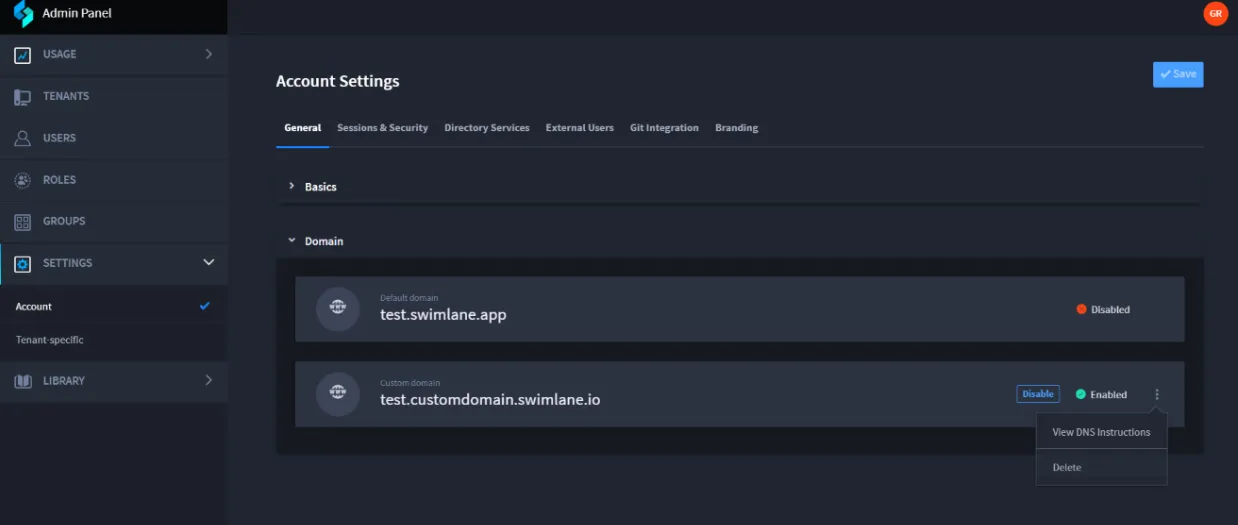
Task: Click the Library book icon
Action: coord(22,381)
